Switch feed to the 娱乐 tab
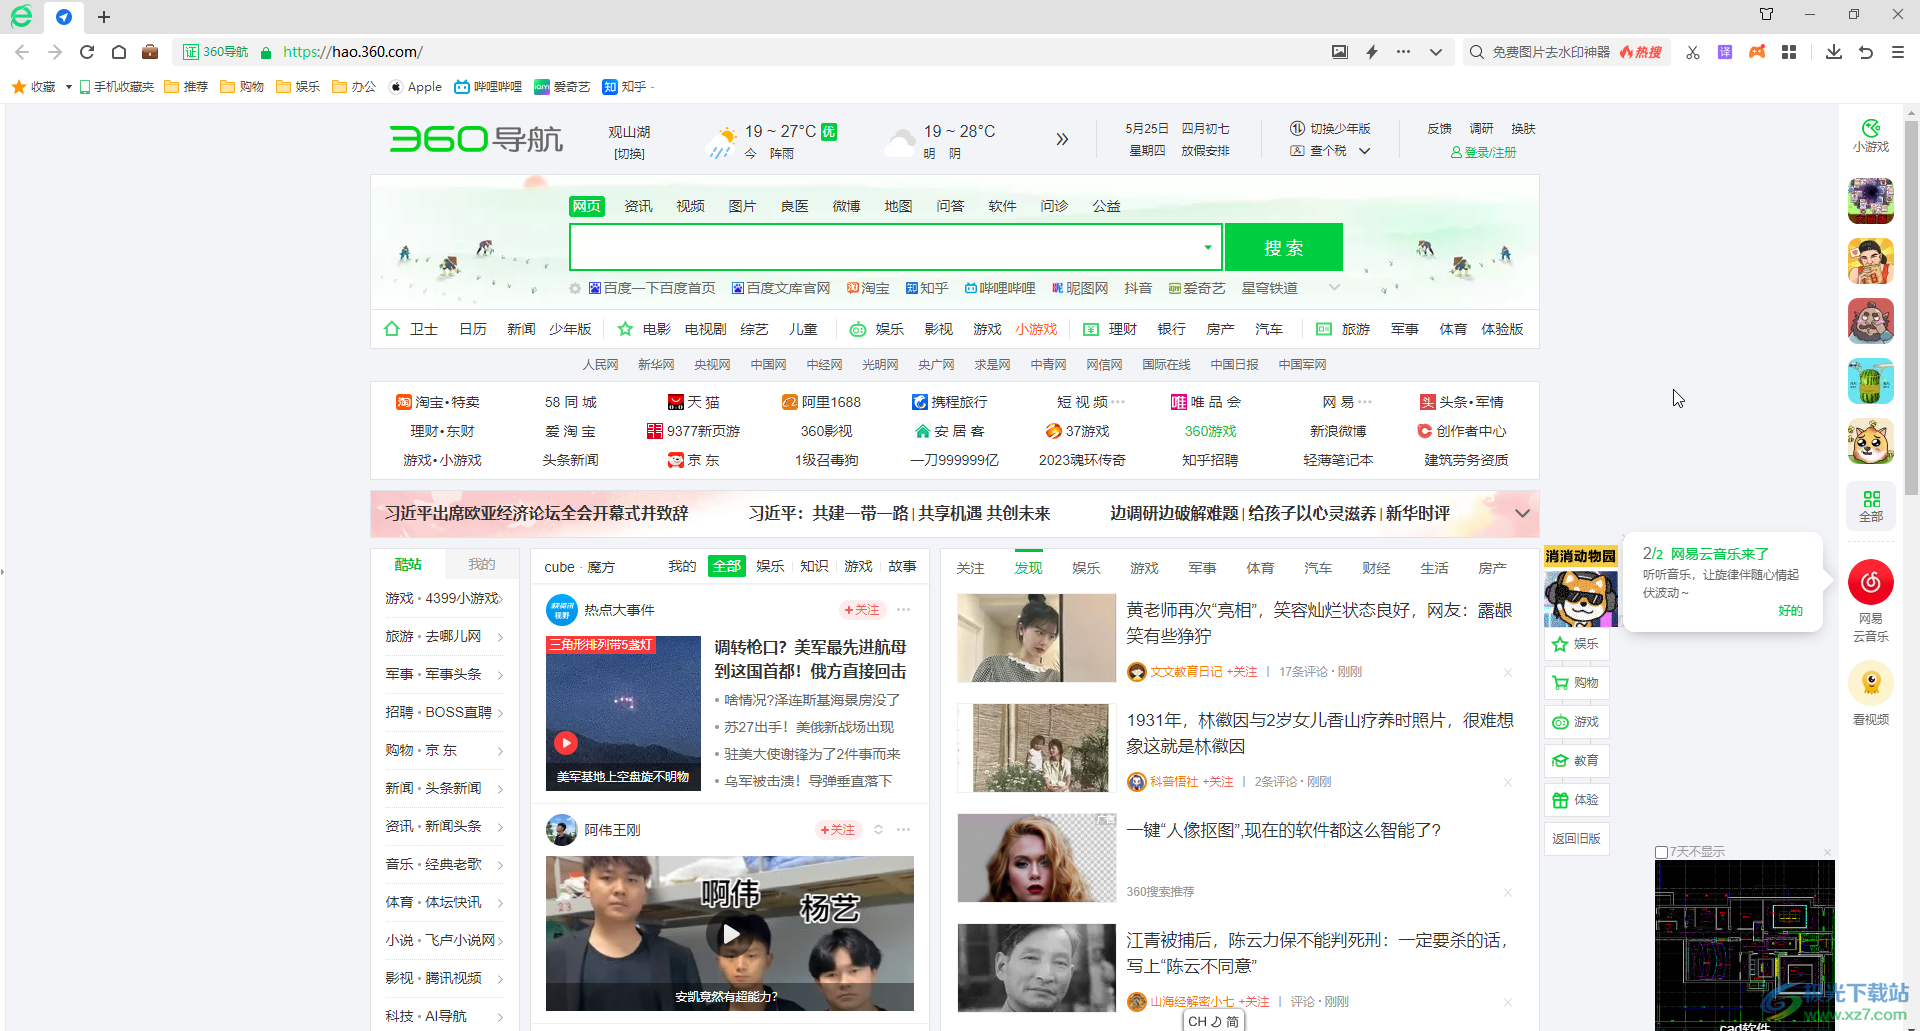The height and width of the screenshot is (1031, 1920). (x=1086, y=568)
